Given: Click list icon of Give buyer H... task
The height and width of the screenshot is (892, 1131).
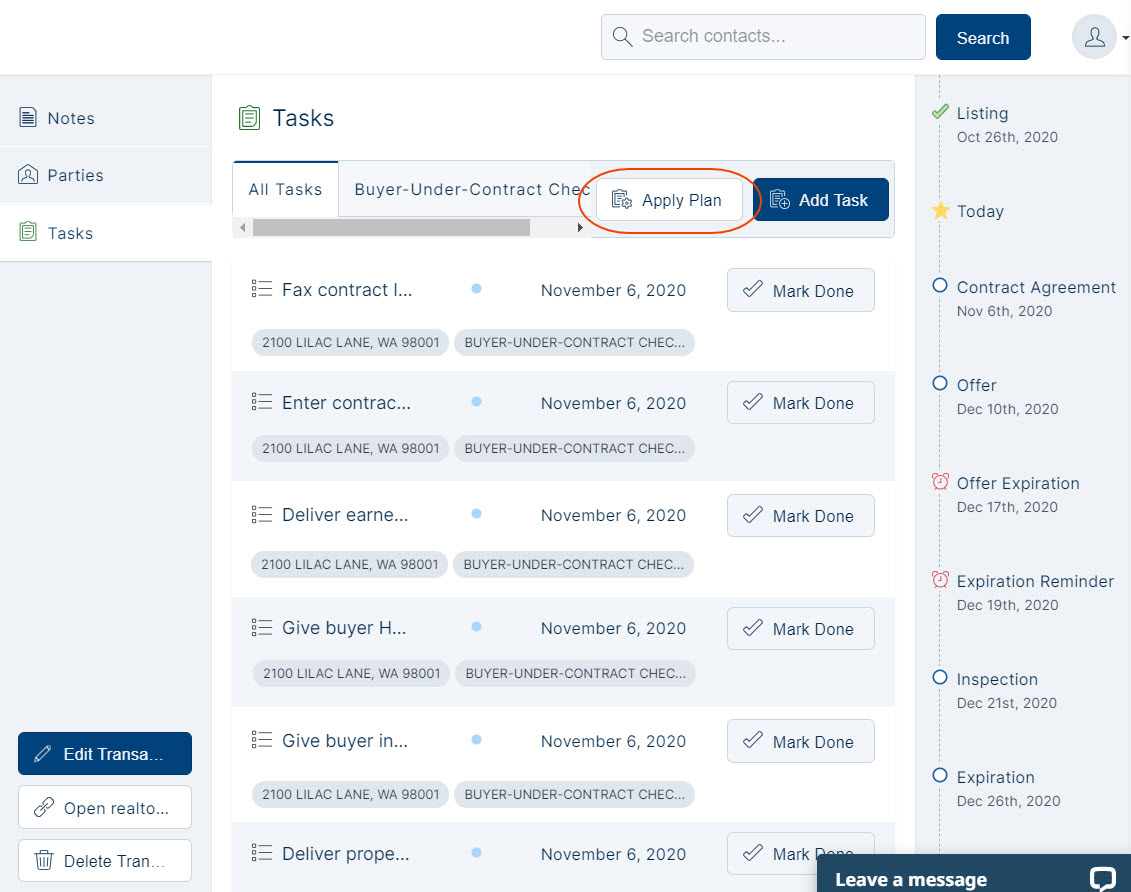Looking at the screenshot, I should 261,627.
